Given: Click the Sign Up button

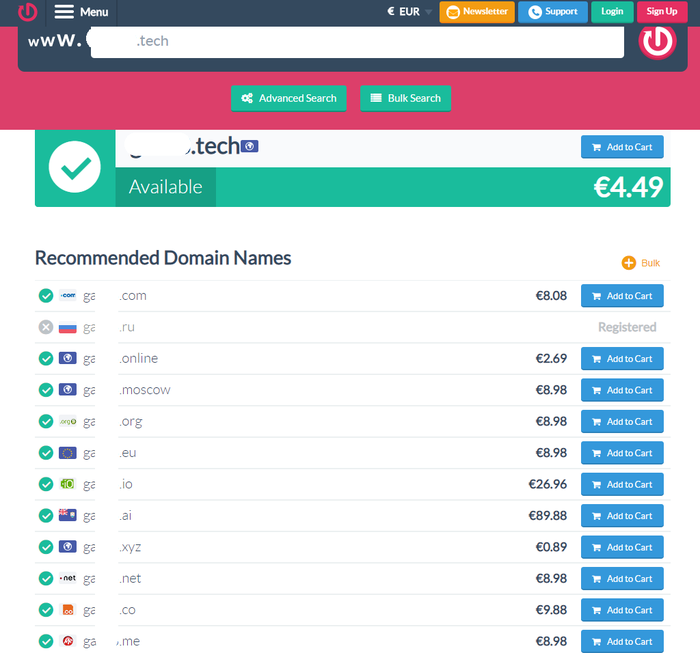Looking at the screenshot, I should (661, 12).
